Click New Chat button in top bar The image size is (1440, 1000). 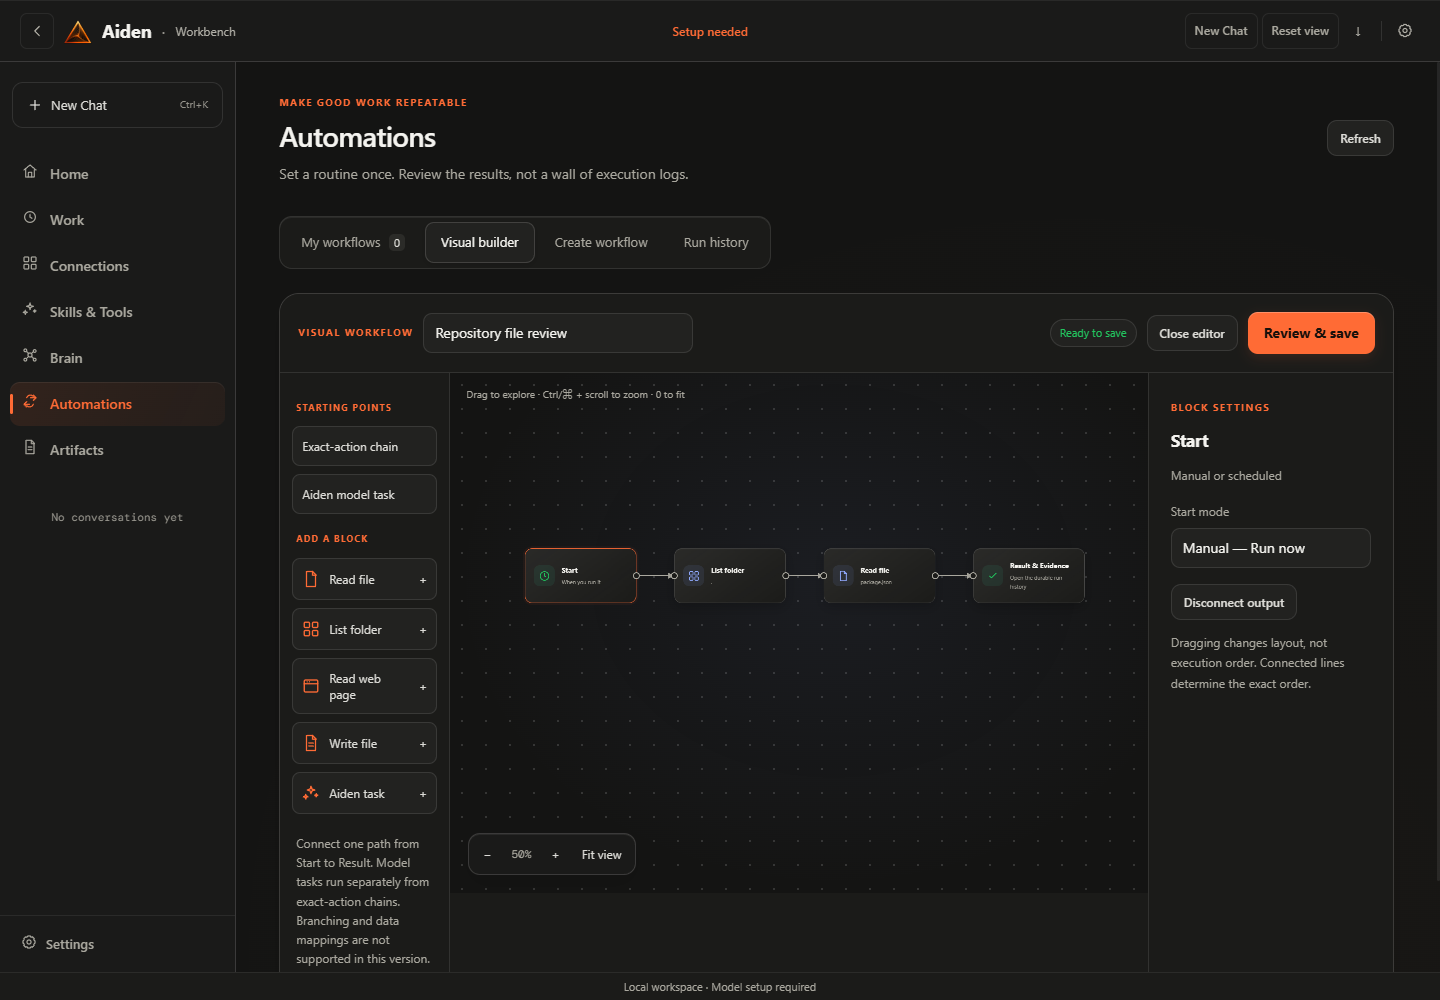tap(1221, 31)
